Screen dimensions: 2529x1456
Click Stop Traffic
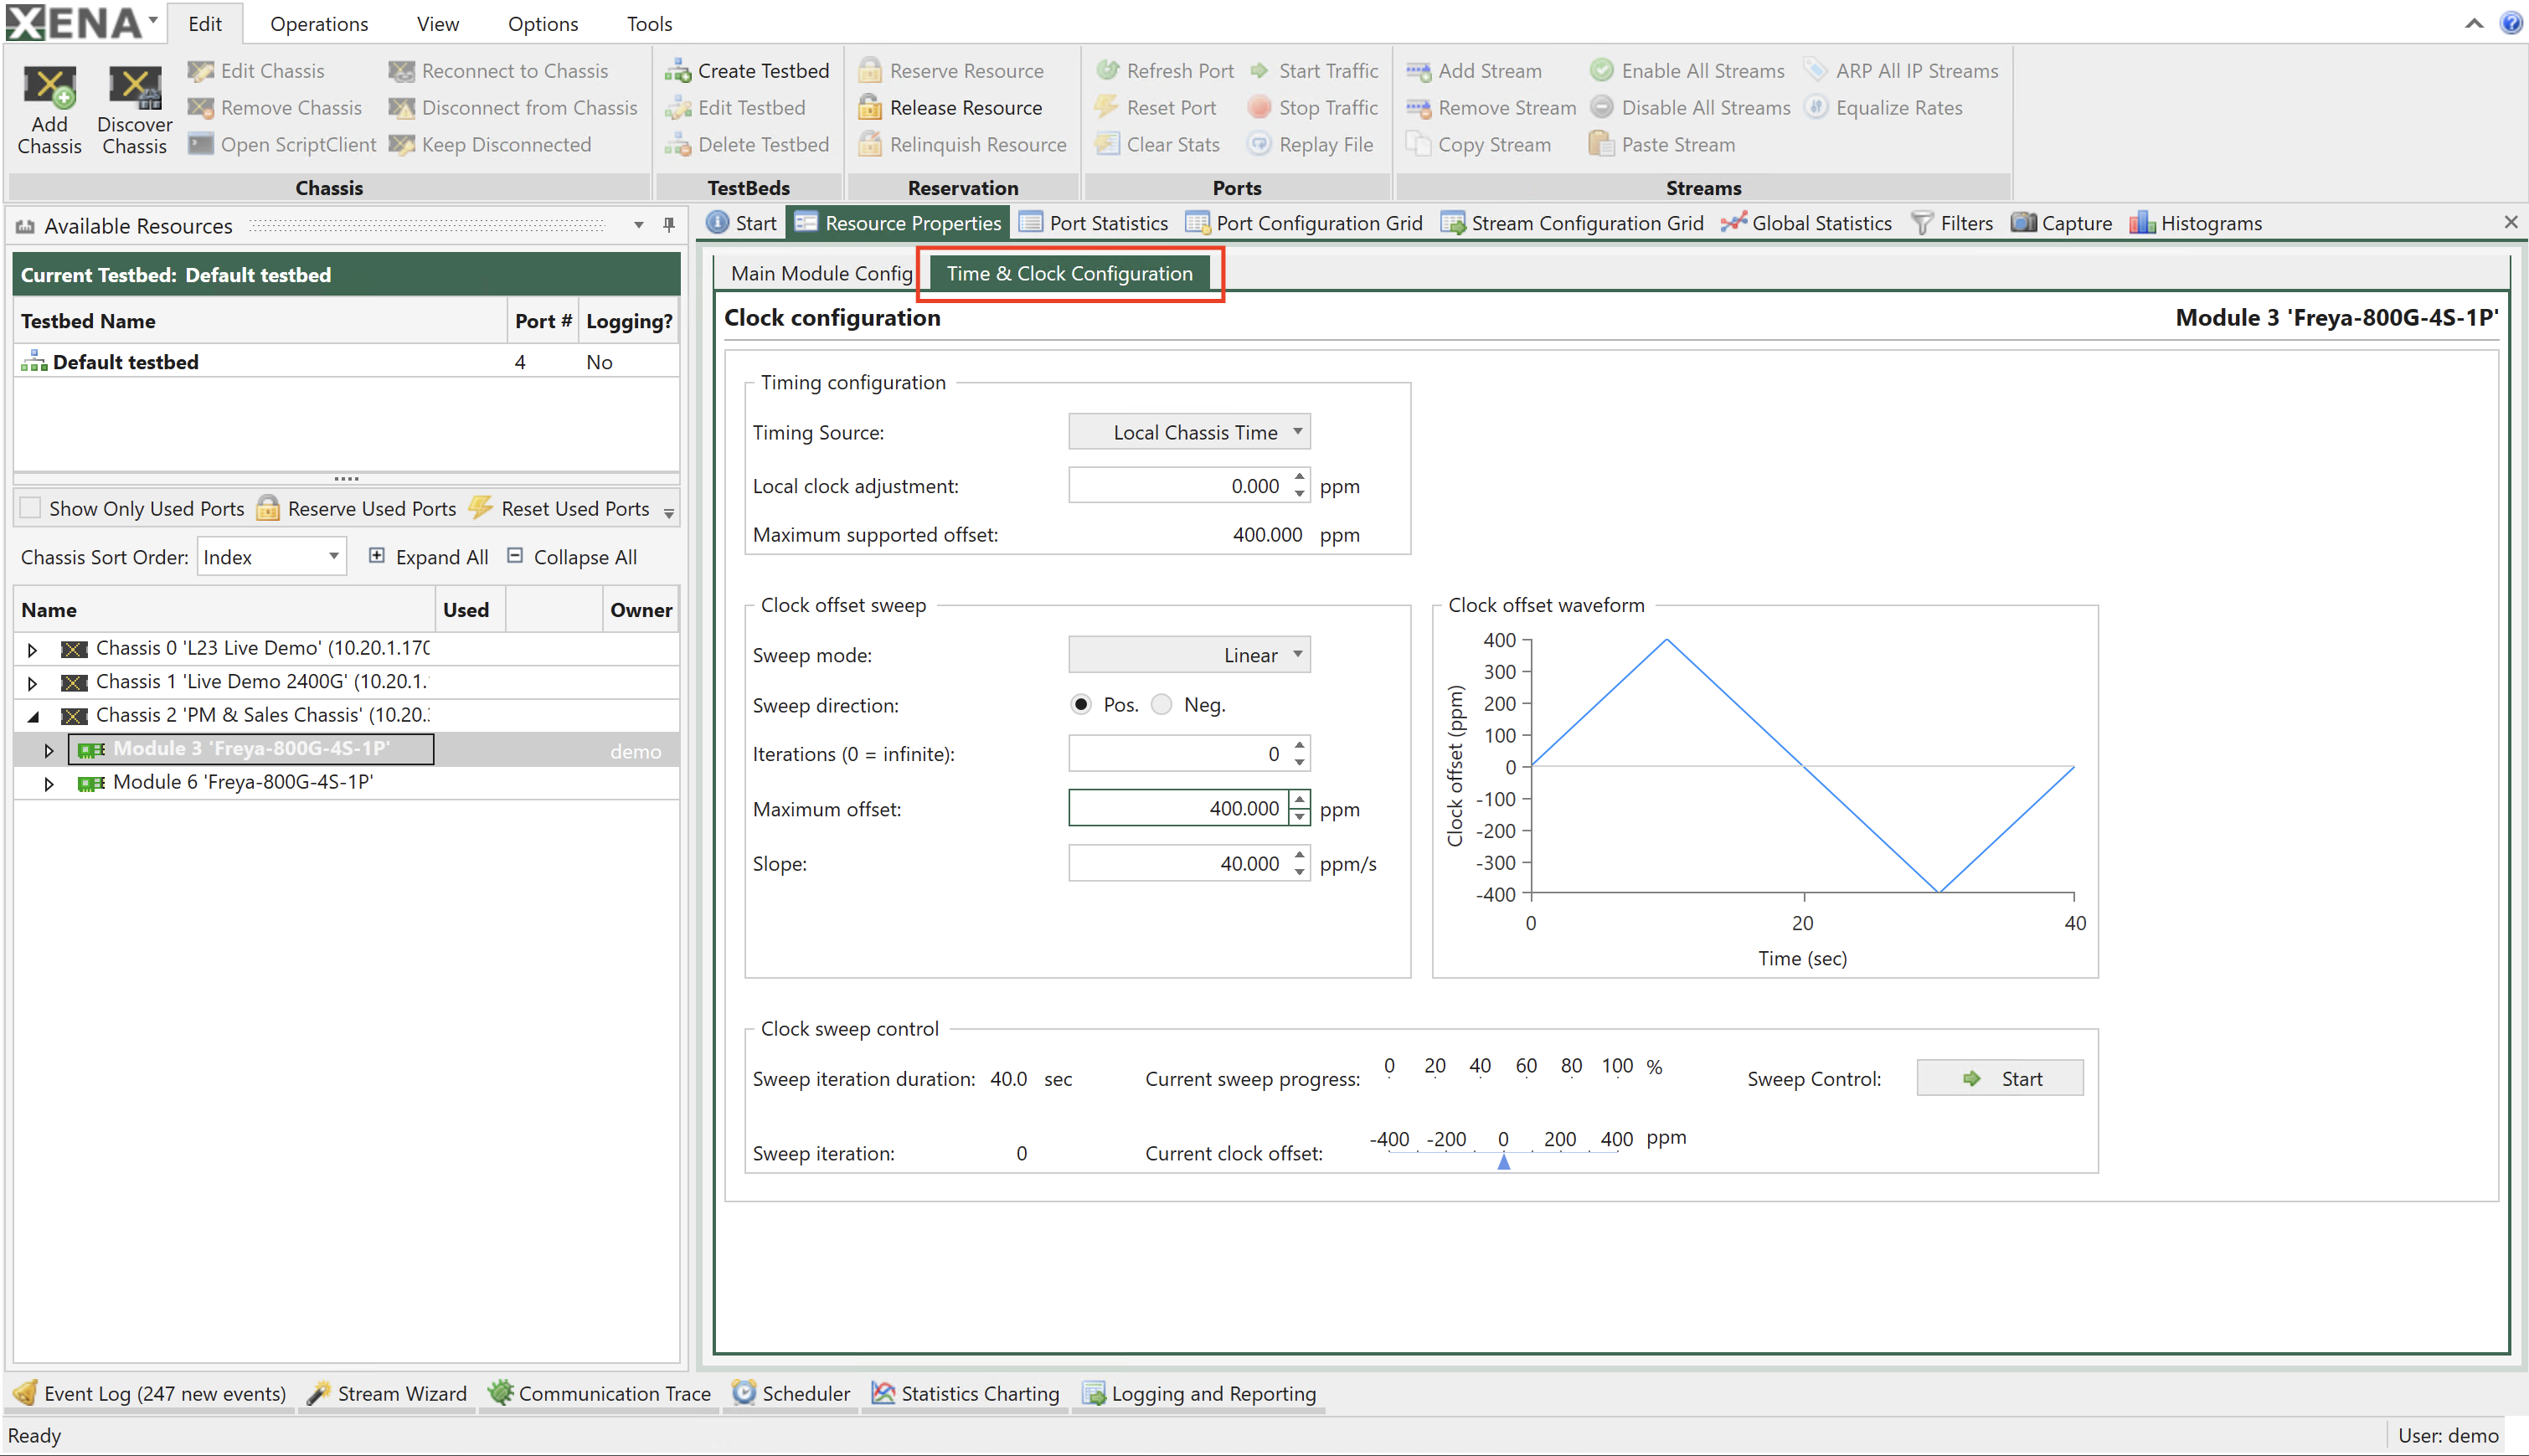(x=1313, y=108)
